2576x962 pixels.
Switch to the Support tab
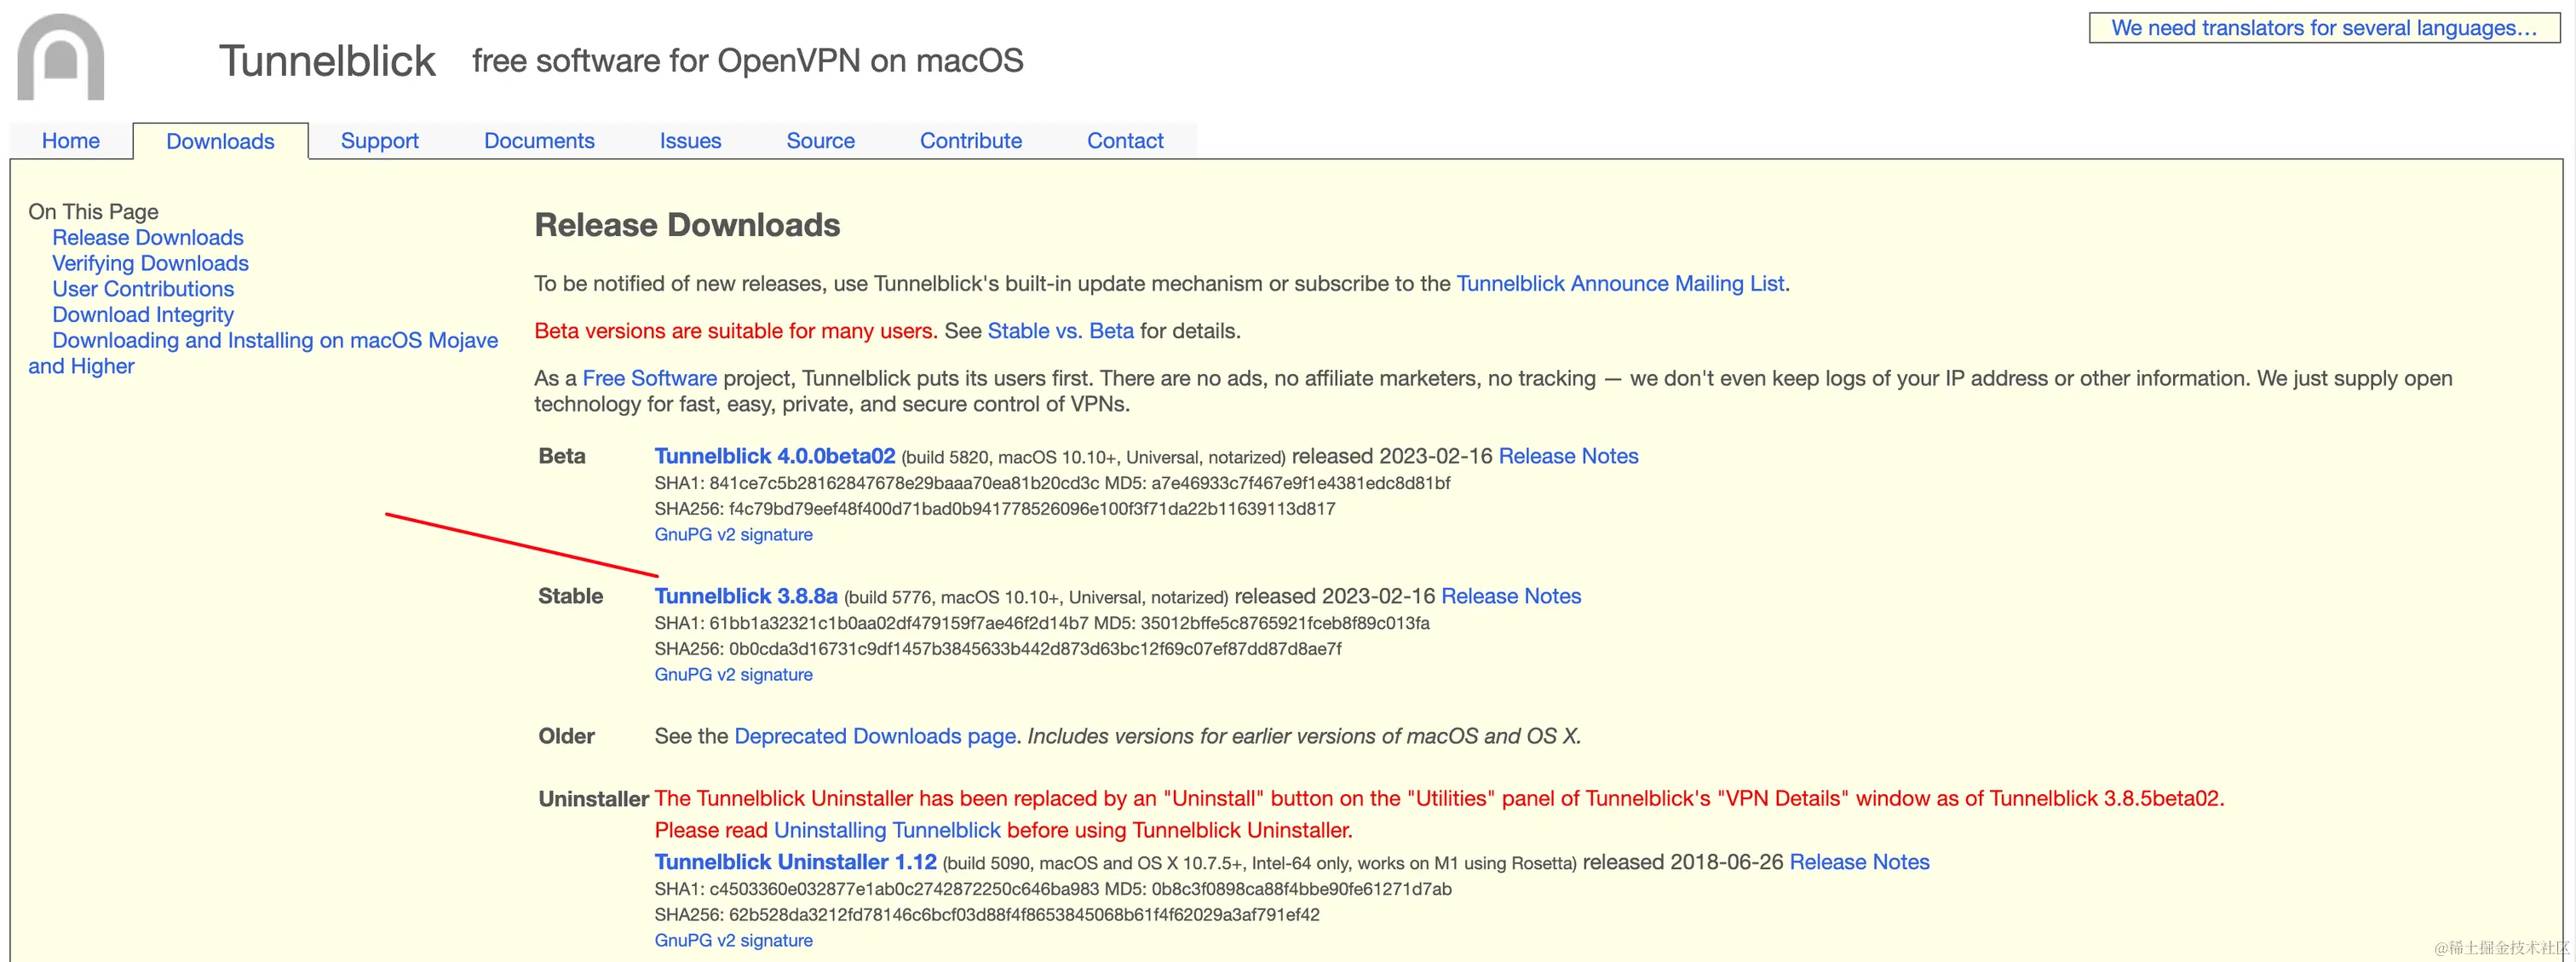pyautogui.click(x=379, y=141)
